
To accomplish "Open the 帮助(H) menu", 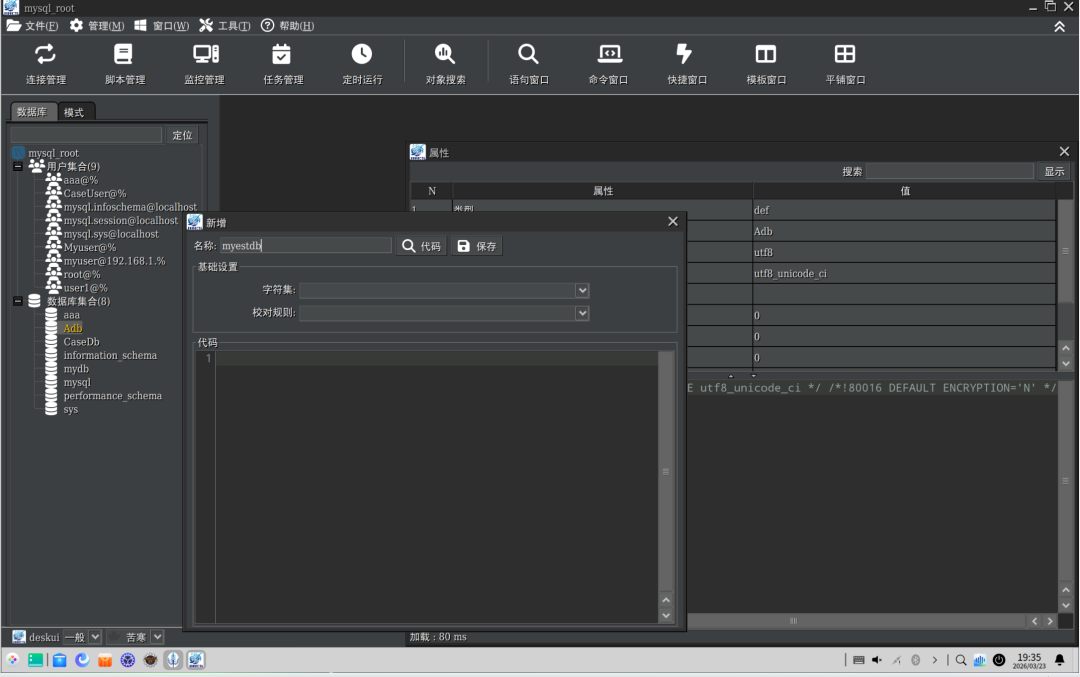I will tap(287, 25).
